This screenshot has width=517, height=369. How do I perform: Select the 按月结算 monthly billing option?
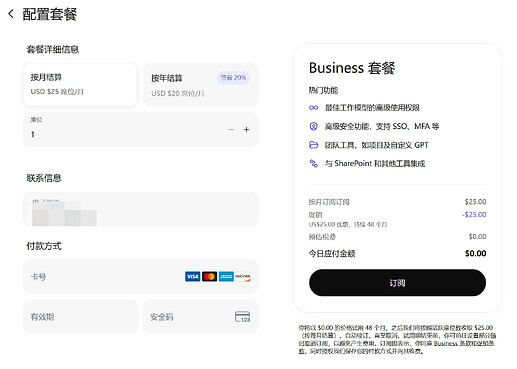click(x=80, y=85)
